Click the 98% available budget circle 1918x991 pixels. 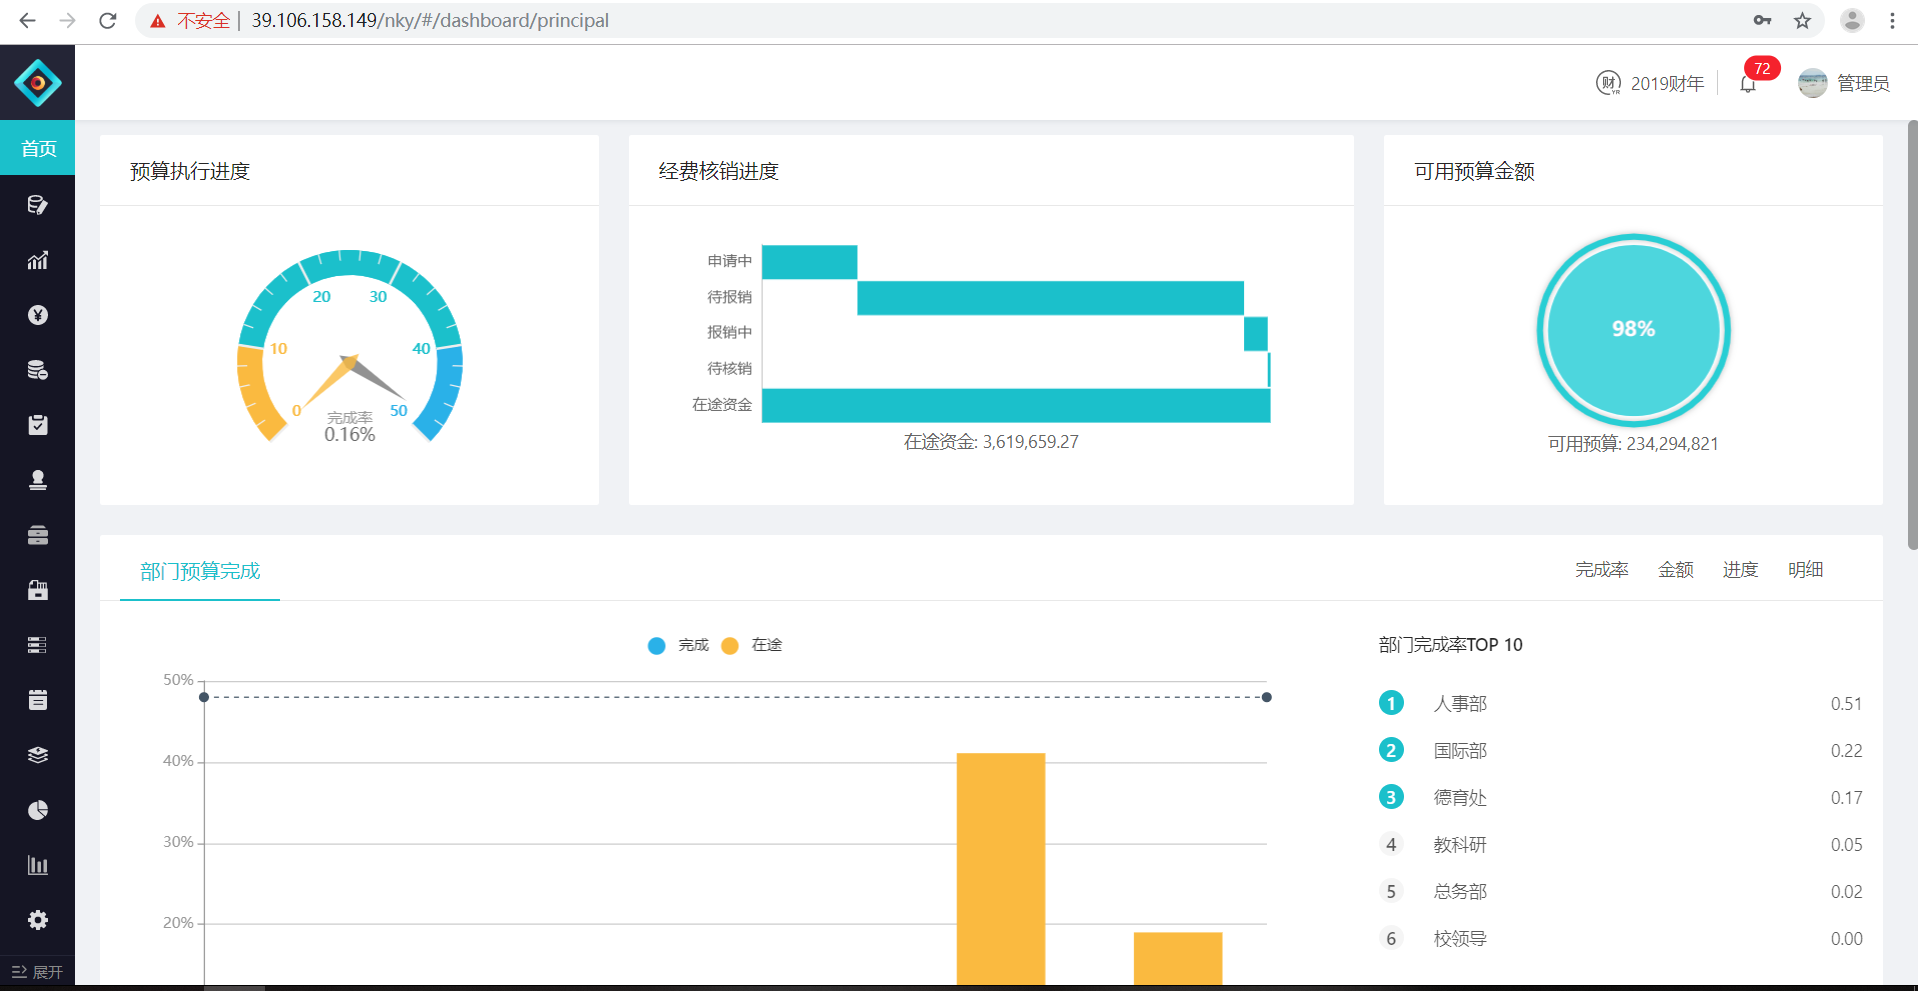(1633, 329)
